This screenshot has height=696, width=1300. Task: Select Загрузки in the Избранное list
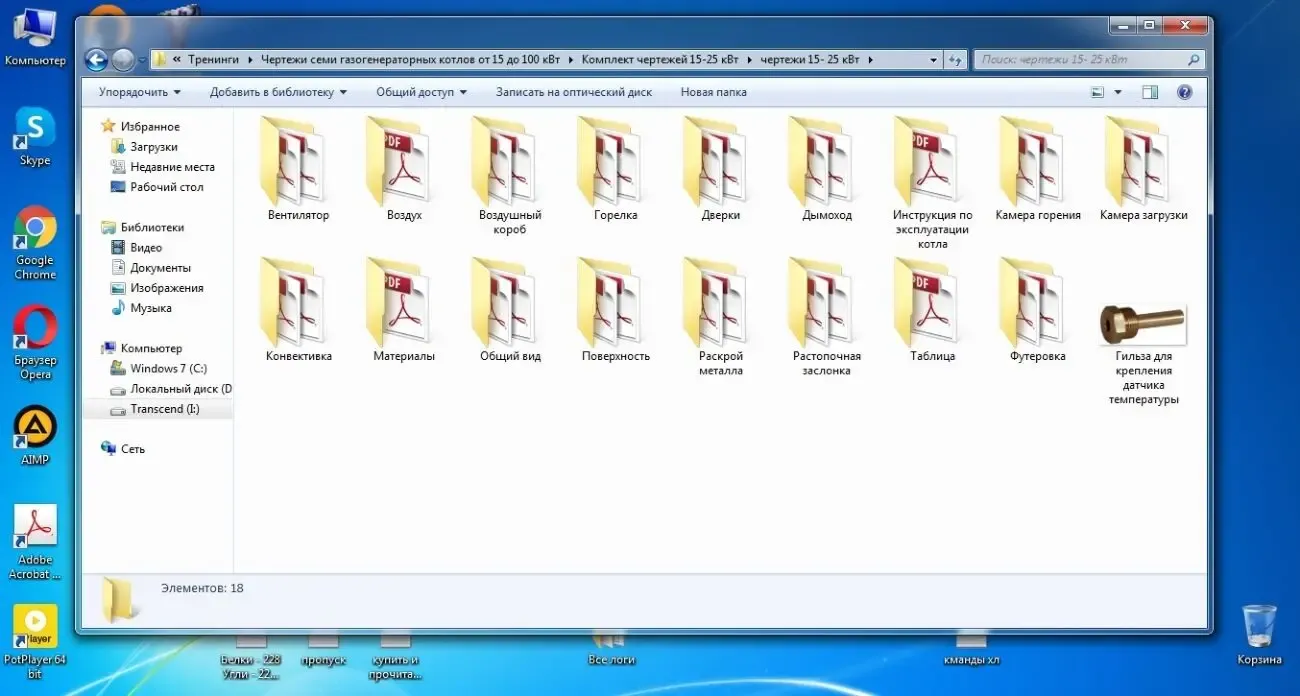153,147
